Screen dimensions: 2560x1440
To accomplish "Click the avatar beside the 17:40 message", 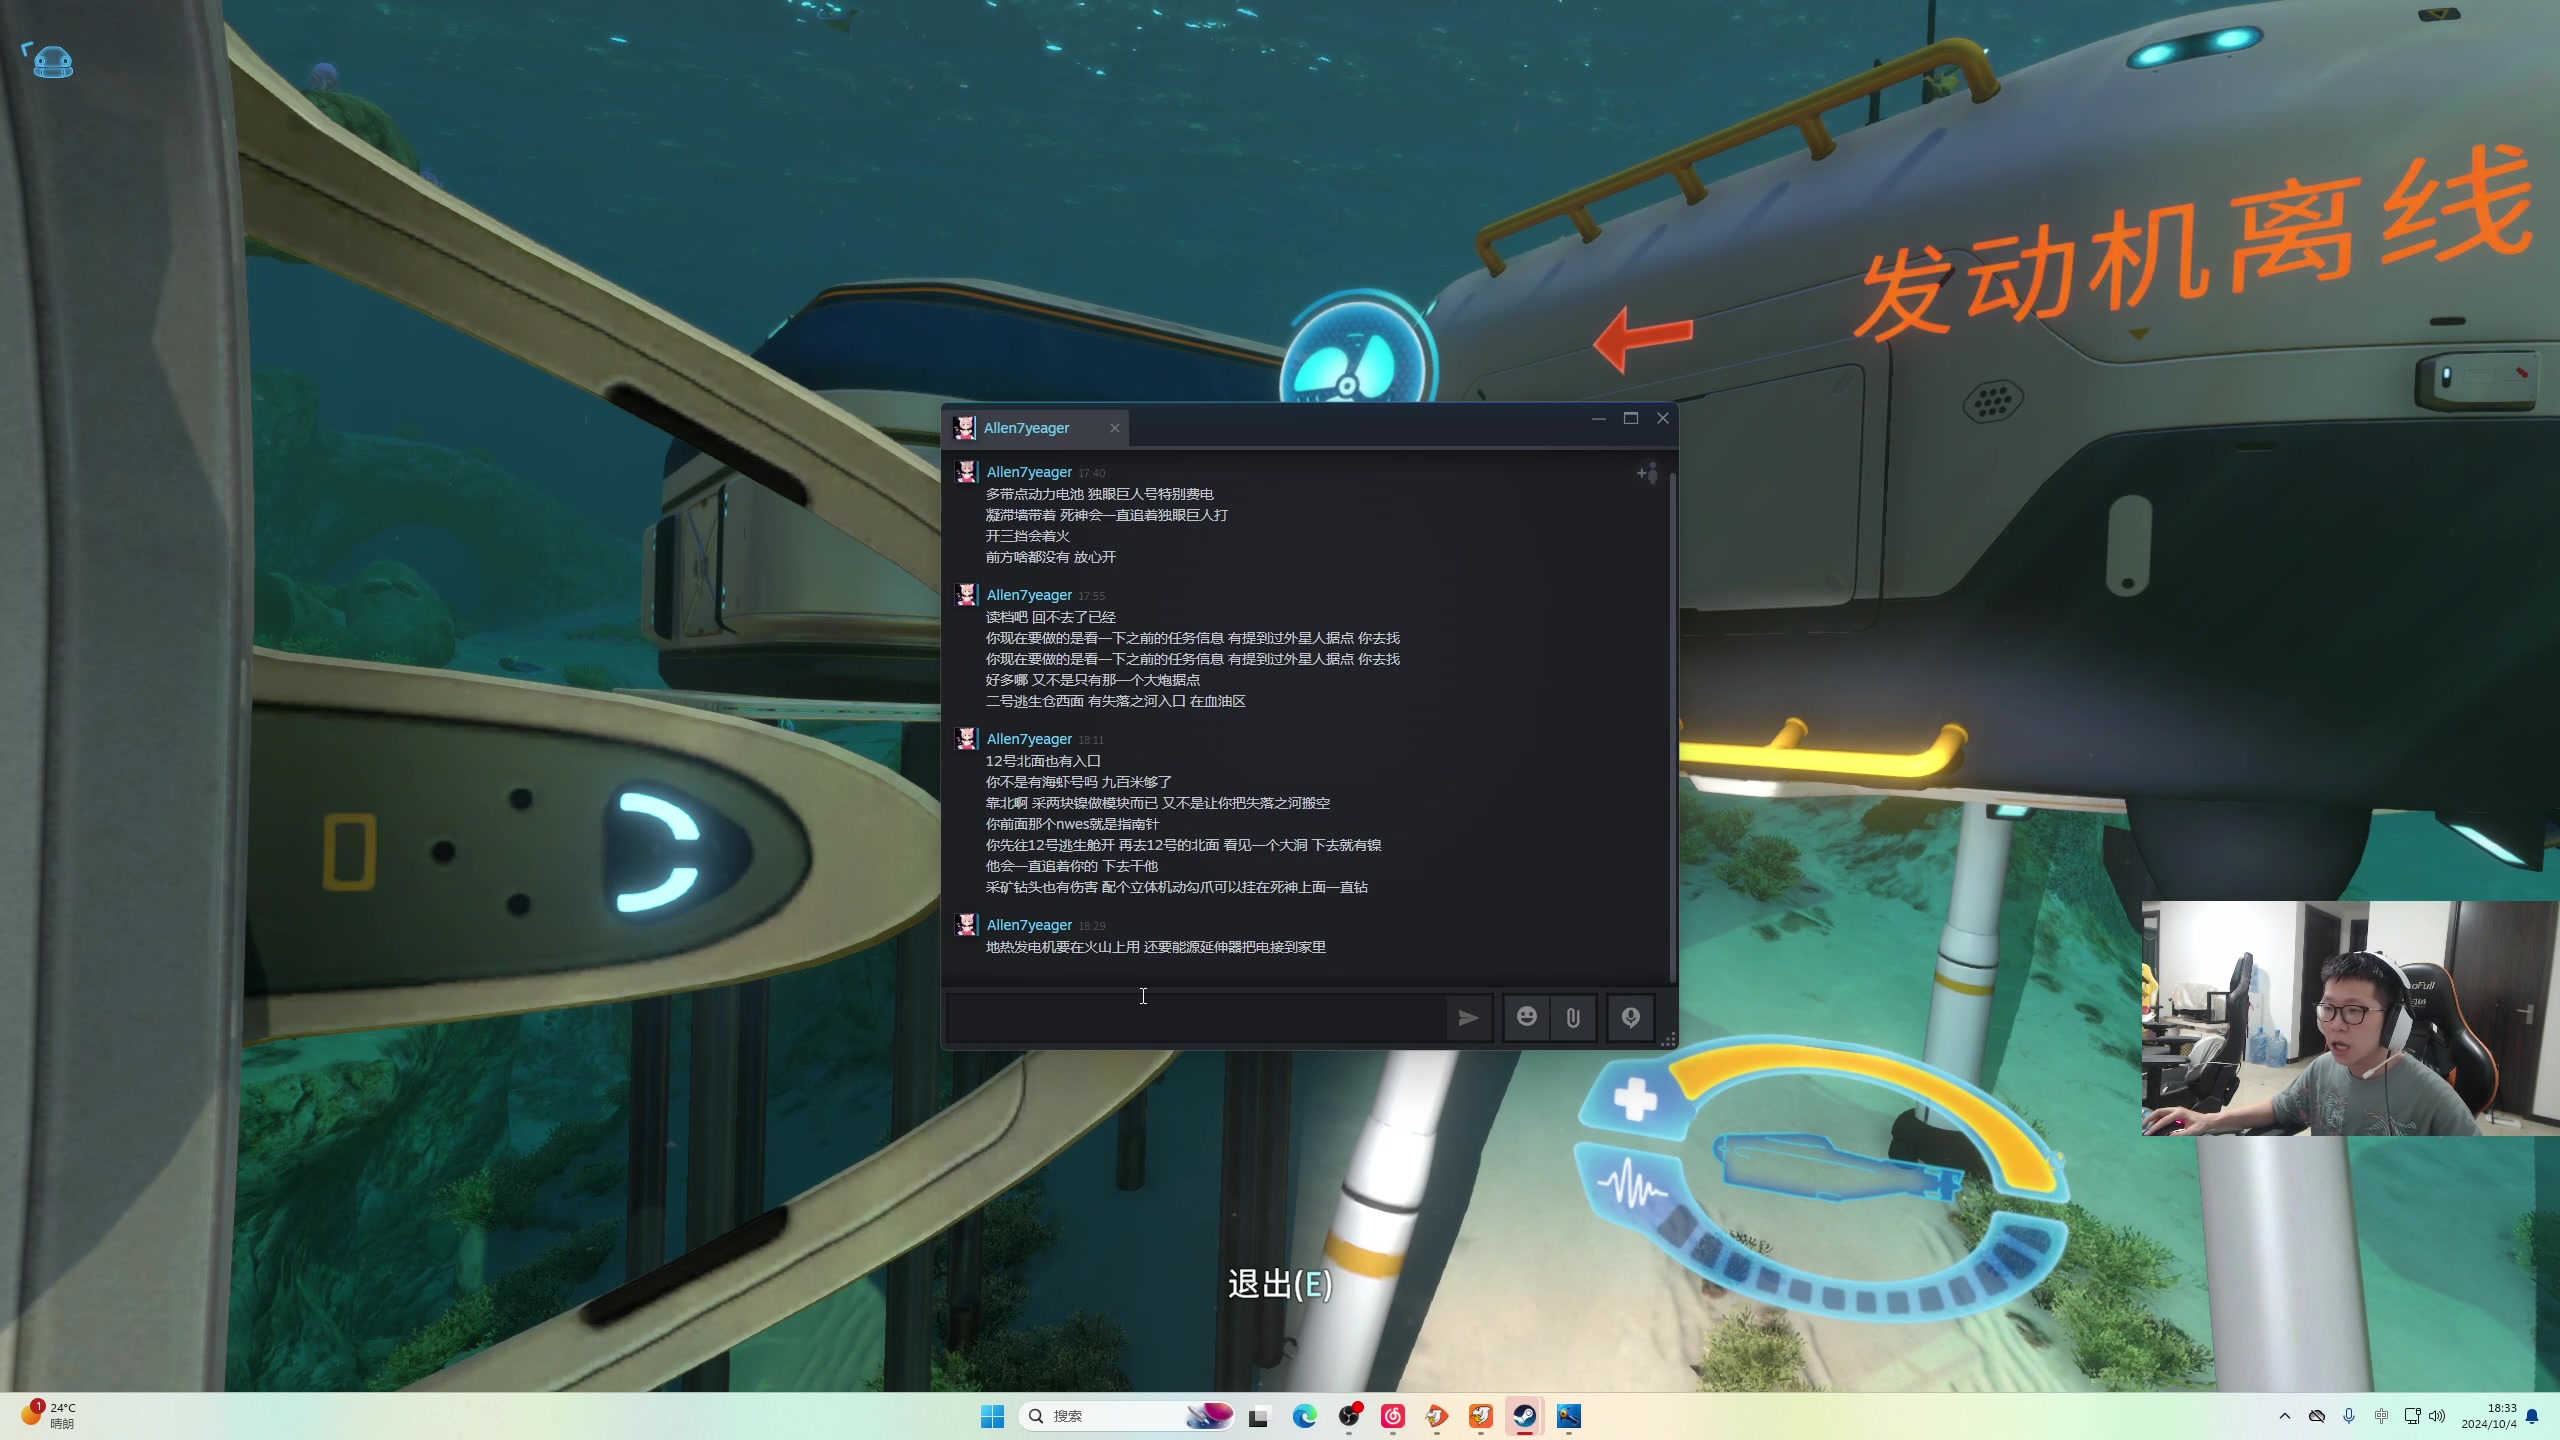I will (x=966, y=472).
